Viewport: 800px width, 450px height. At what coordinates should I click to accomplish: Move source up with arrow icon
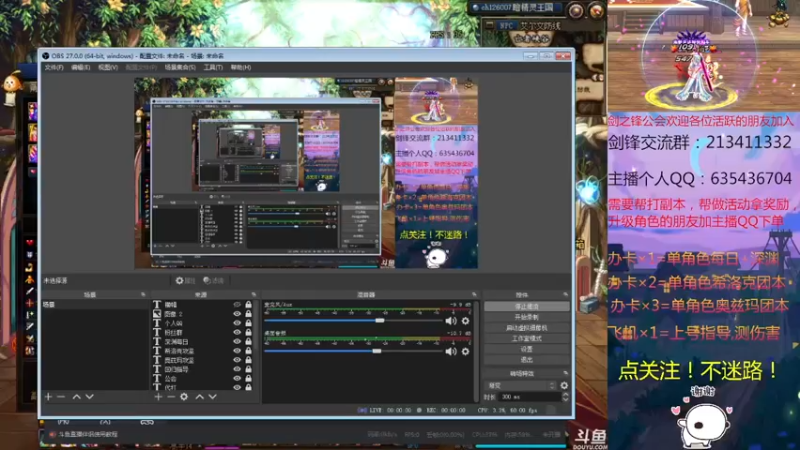199,396
